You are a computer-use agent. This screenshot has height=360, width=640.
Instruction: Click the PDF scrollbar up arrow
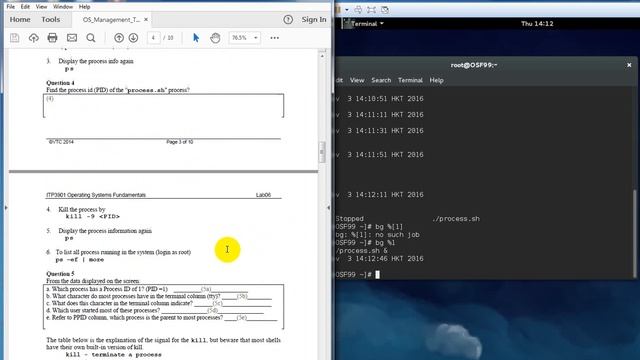(x=322, y=56)
